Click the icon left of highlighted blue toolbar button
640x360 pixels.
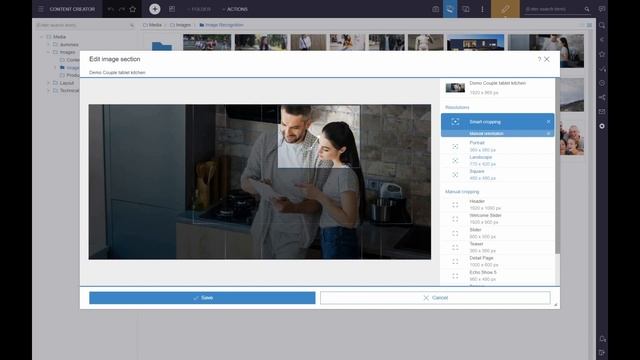436,9
